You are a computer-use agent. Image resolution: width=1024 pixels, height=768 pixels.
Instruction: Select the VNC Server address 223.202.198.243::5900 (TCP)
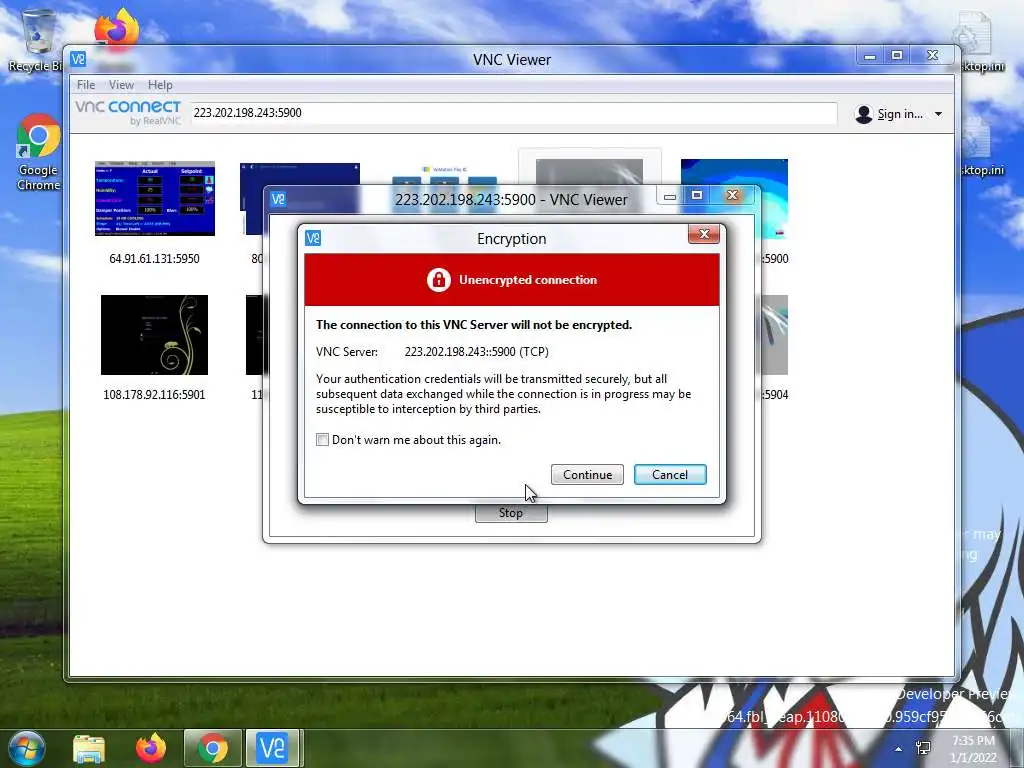[x=477, y=352]
